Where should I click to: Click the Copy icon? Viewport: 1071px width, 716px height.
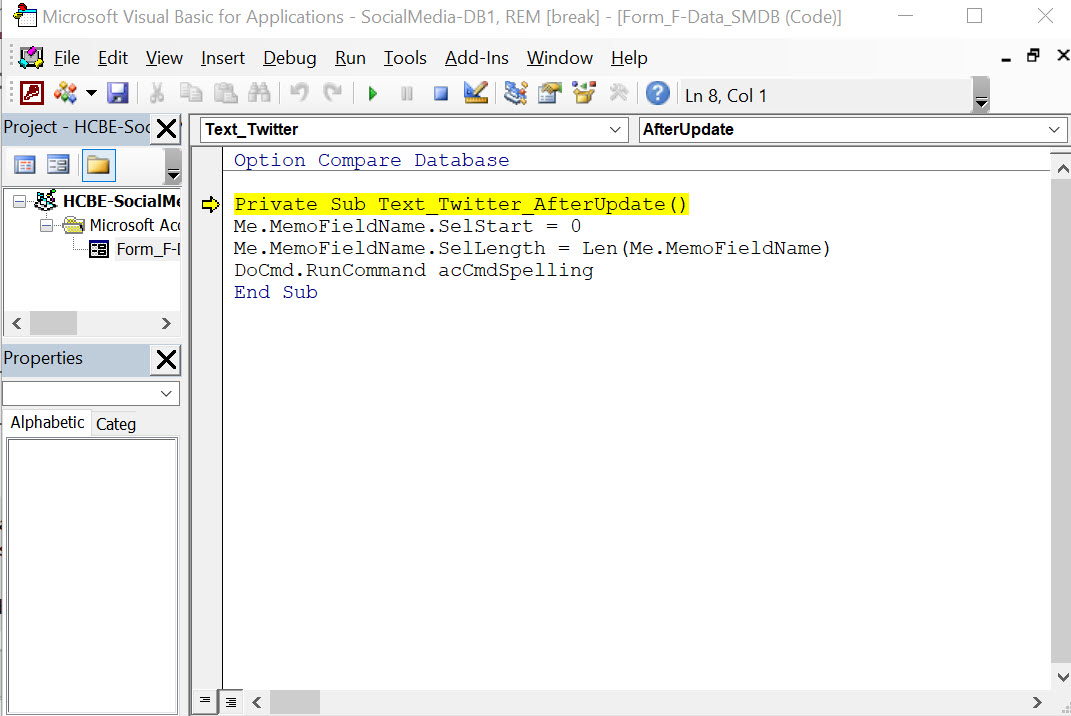(x=191, y=93)
